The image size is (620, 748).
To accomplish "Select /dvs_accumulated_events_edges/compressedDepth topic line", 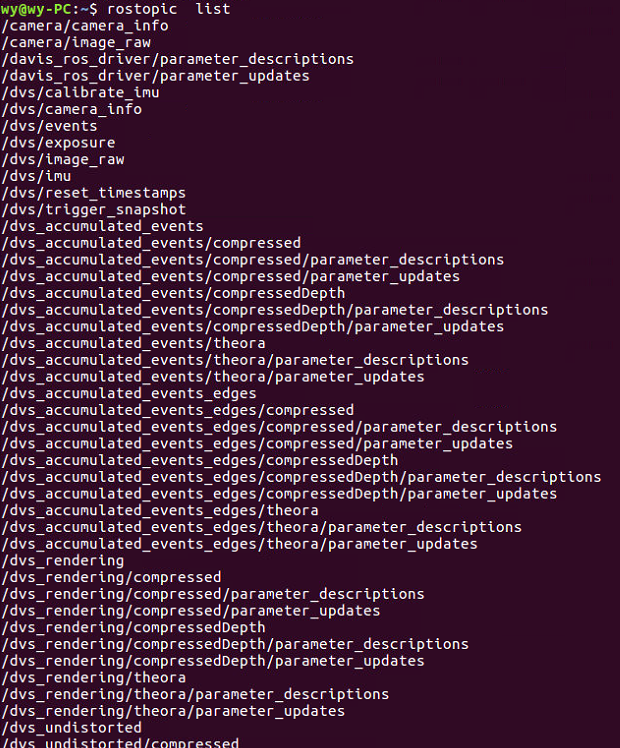I will click(x=199, y=460).
